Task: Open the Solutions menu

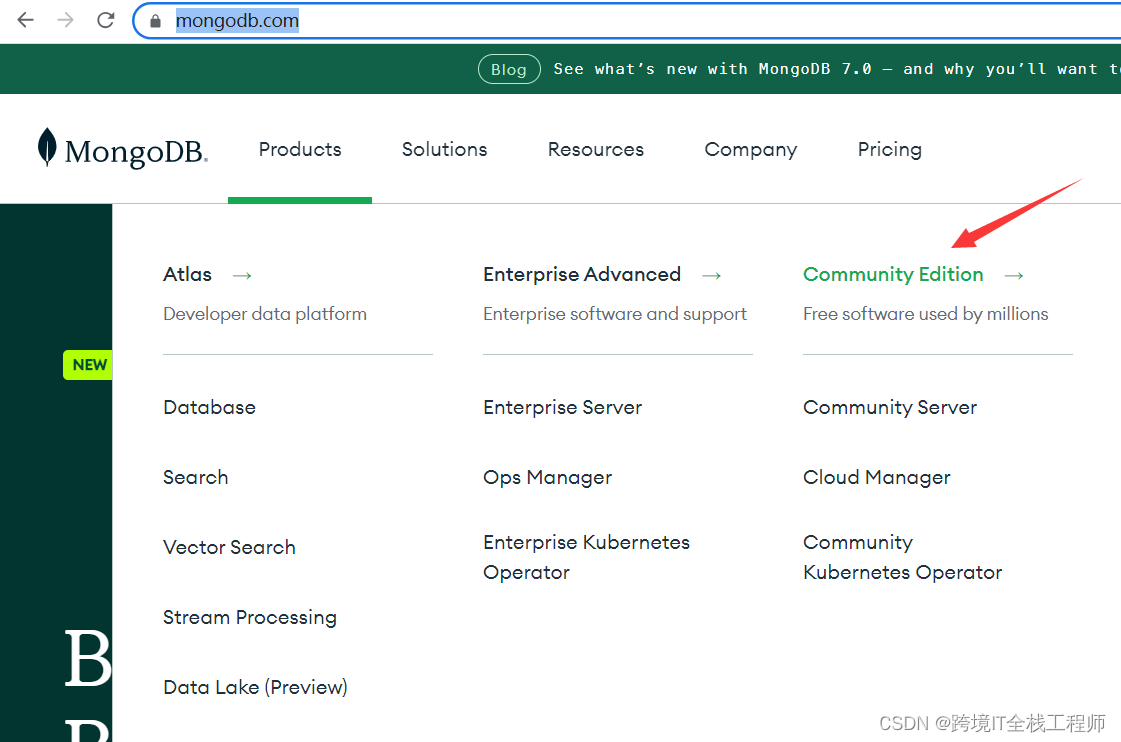Action: point(445,149)
